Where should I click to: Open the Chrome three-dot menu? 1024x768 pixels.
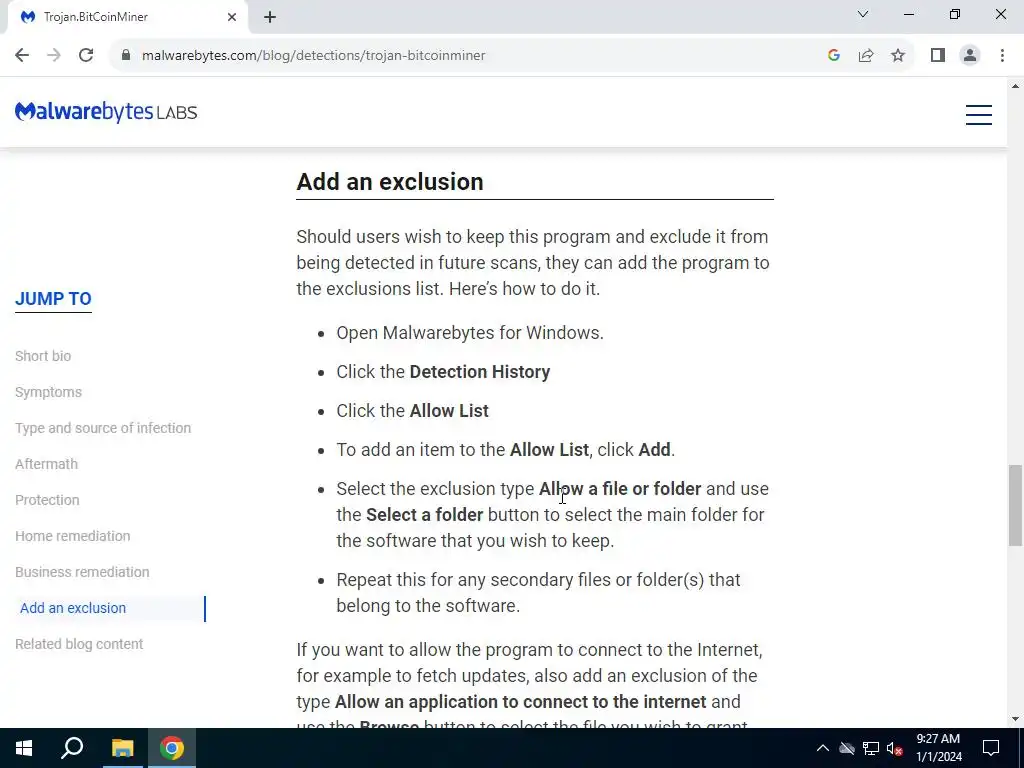tap(1002, 56)
